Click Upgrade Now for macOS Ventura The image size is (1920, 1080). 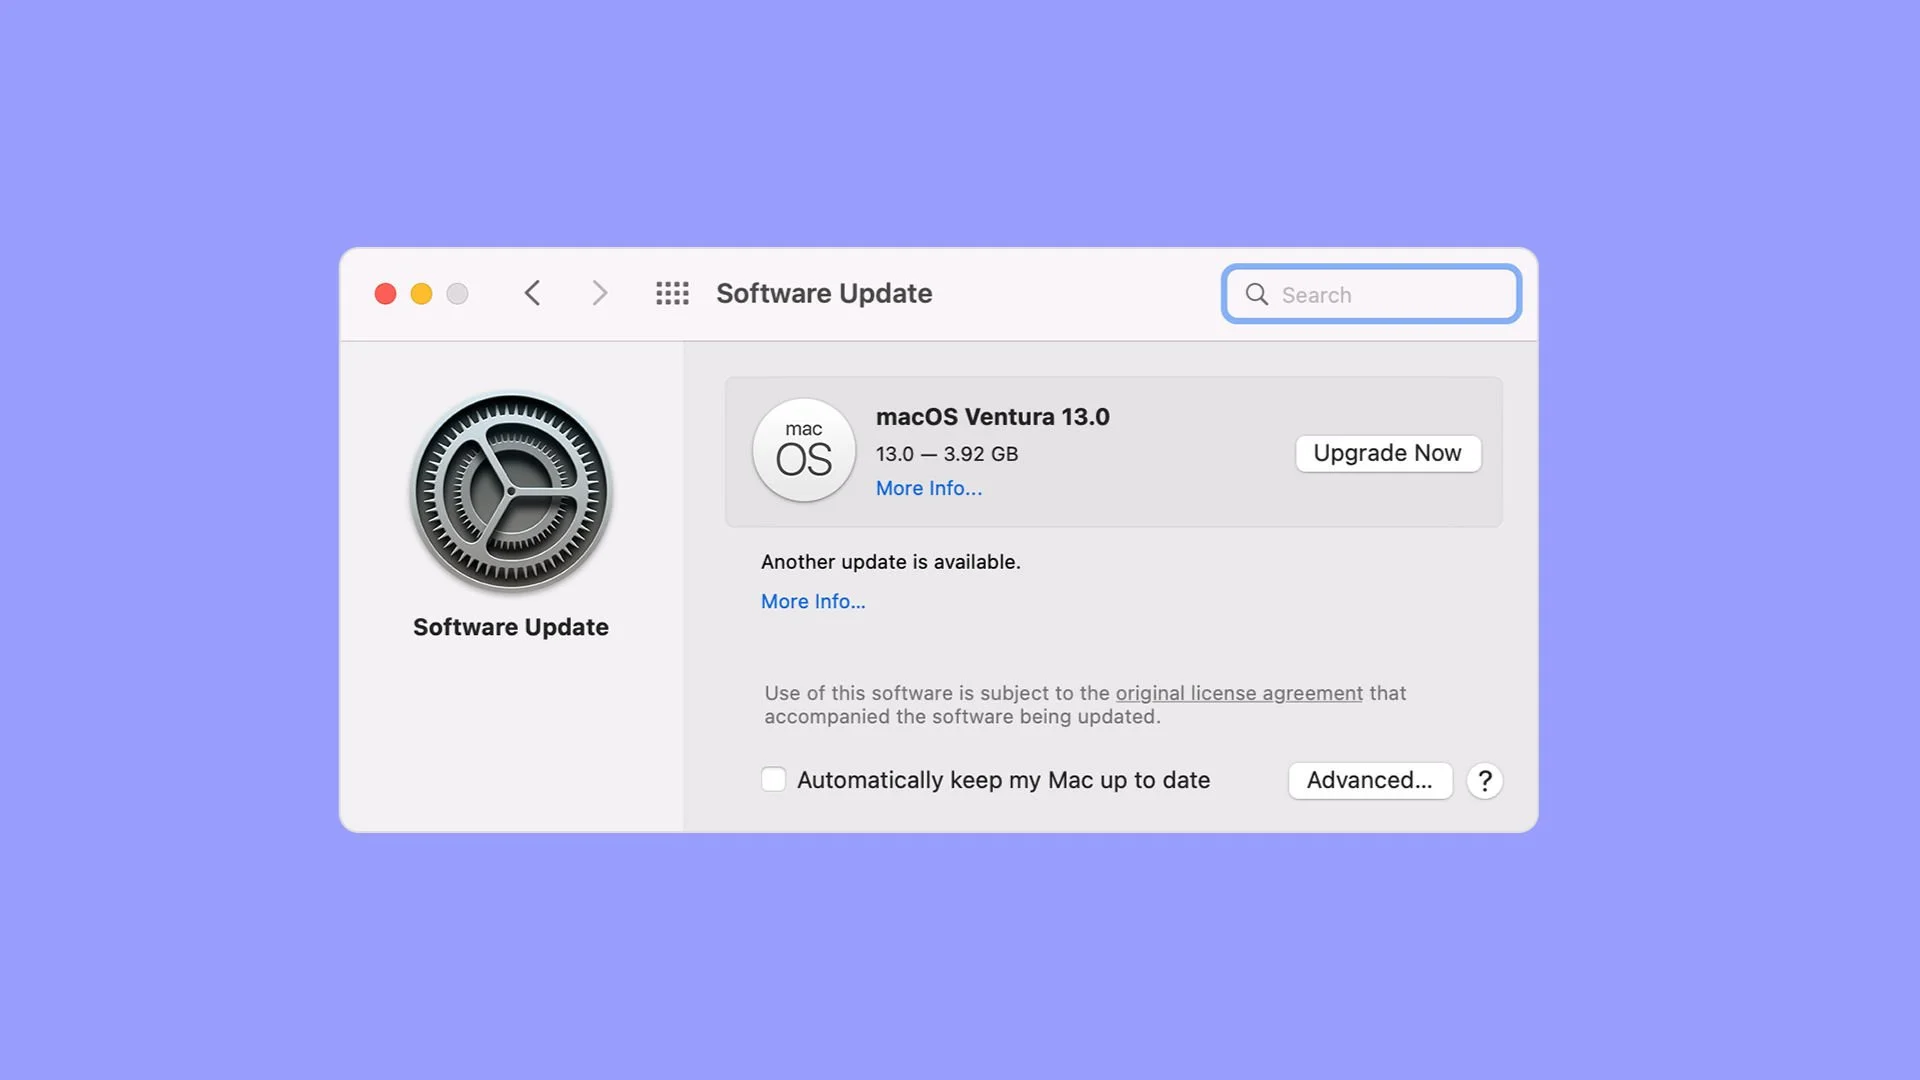click(x=1388, y=453)
